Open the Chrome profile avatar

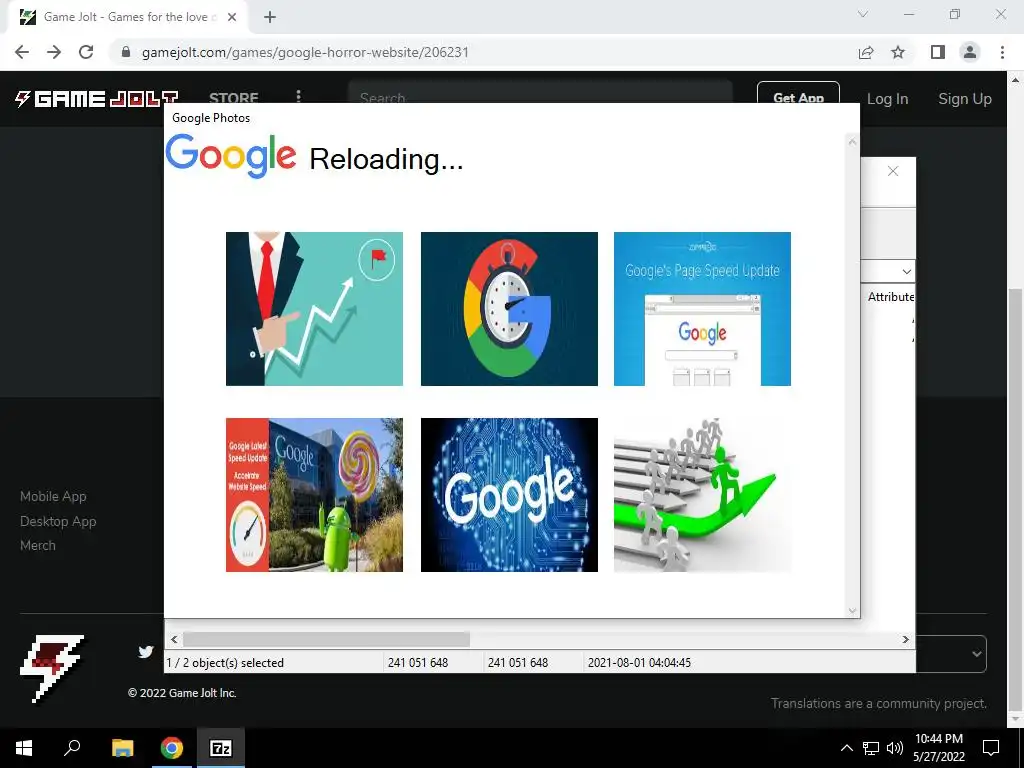pyautogui.click(x=970, y=52)
